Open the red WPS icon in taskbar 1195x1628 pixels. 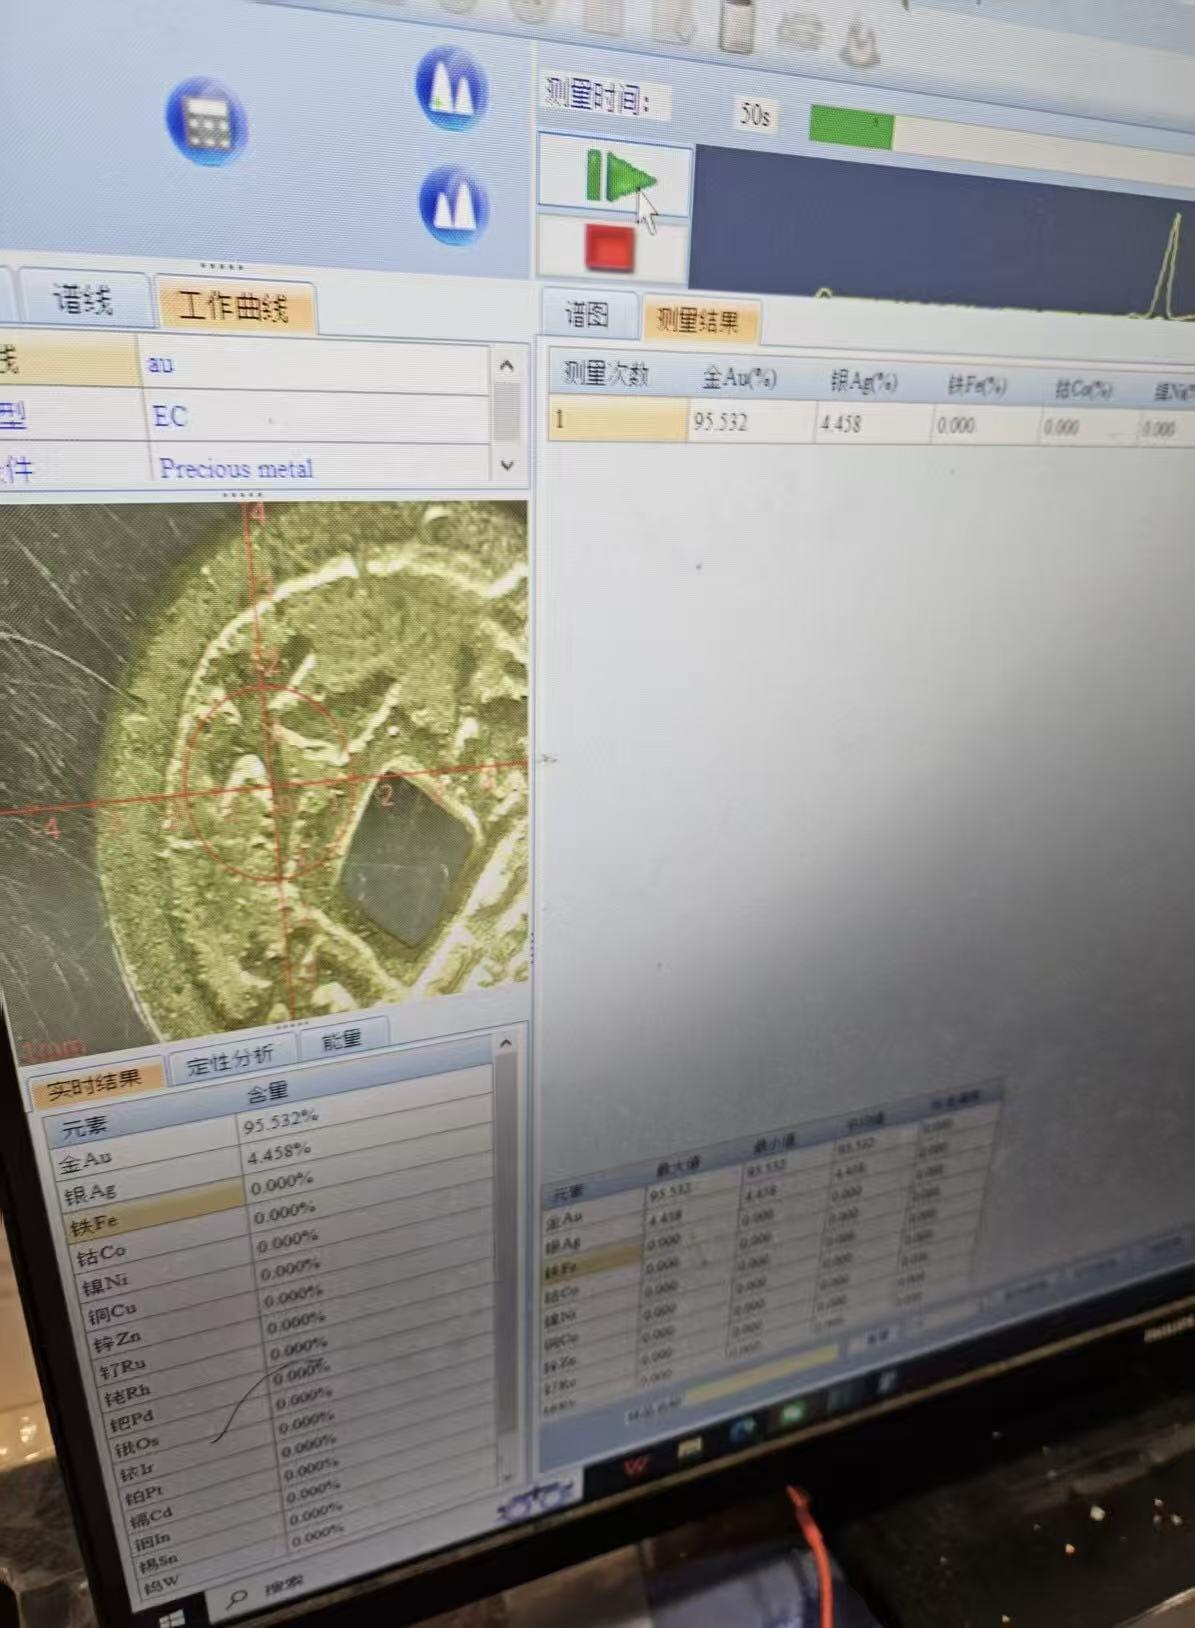click(x=635, y=1466)
